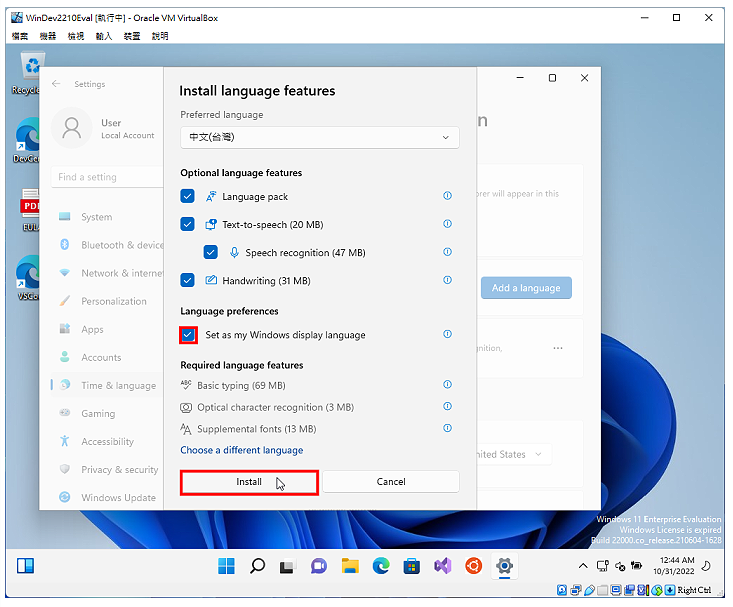Open the 輸入 VirtualBox menu
This screenshot has height=607, width=733.
click(104, 36)
